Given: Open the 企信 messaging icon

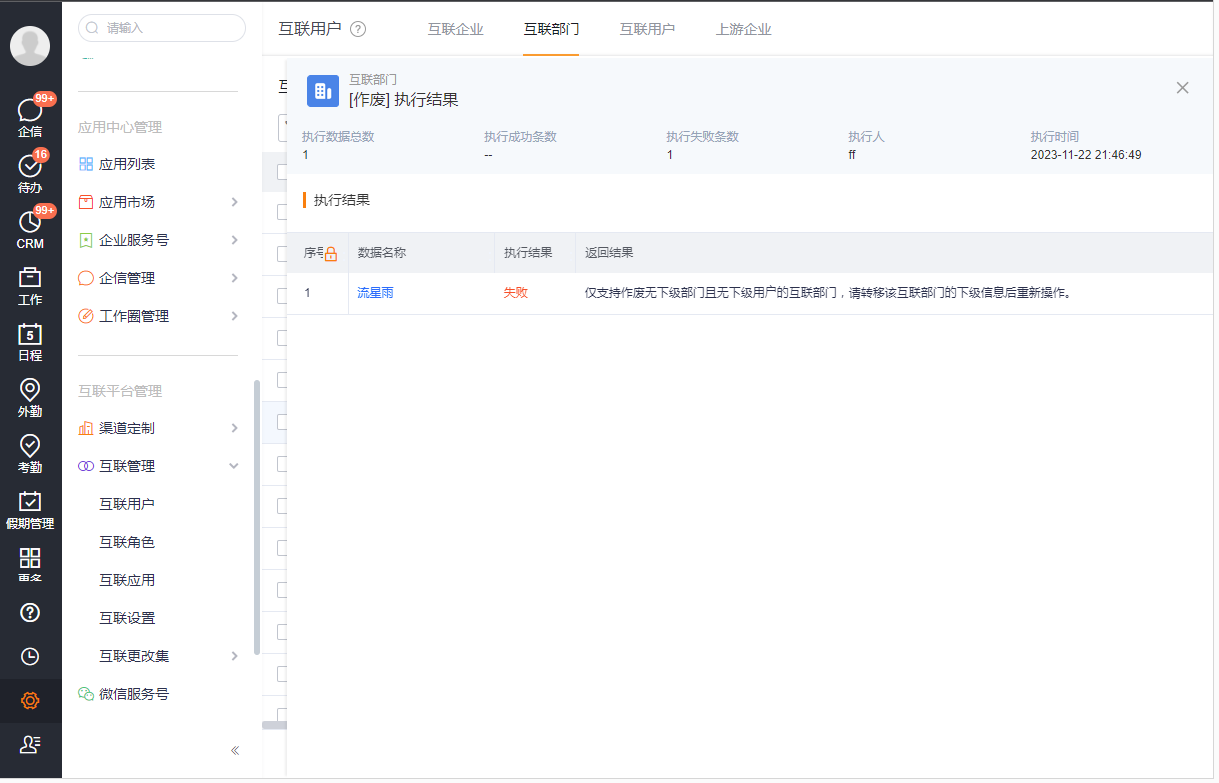Looking at the screenshot, I should (30, 110).
